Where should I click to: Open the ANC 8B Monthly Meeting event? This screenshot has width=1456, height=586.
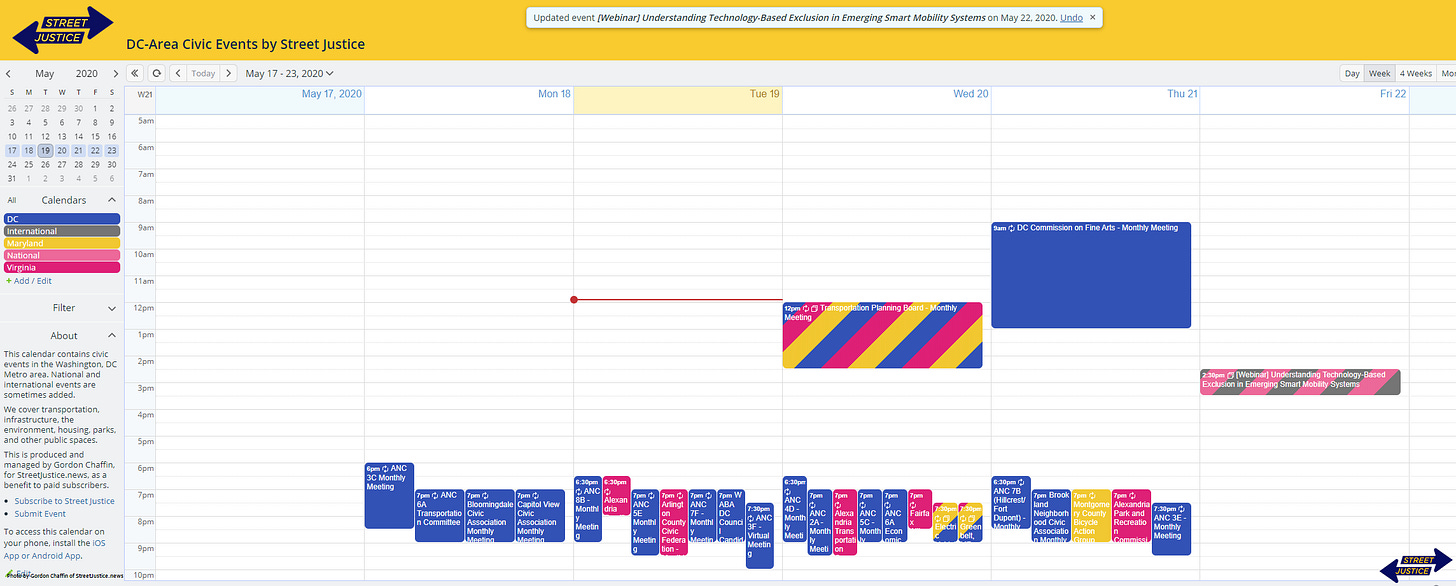click(588, 509)
